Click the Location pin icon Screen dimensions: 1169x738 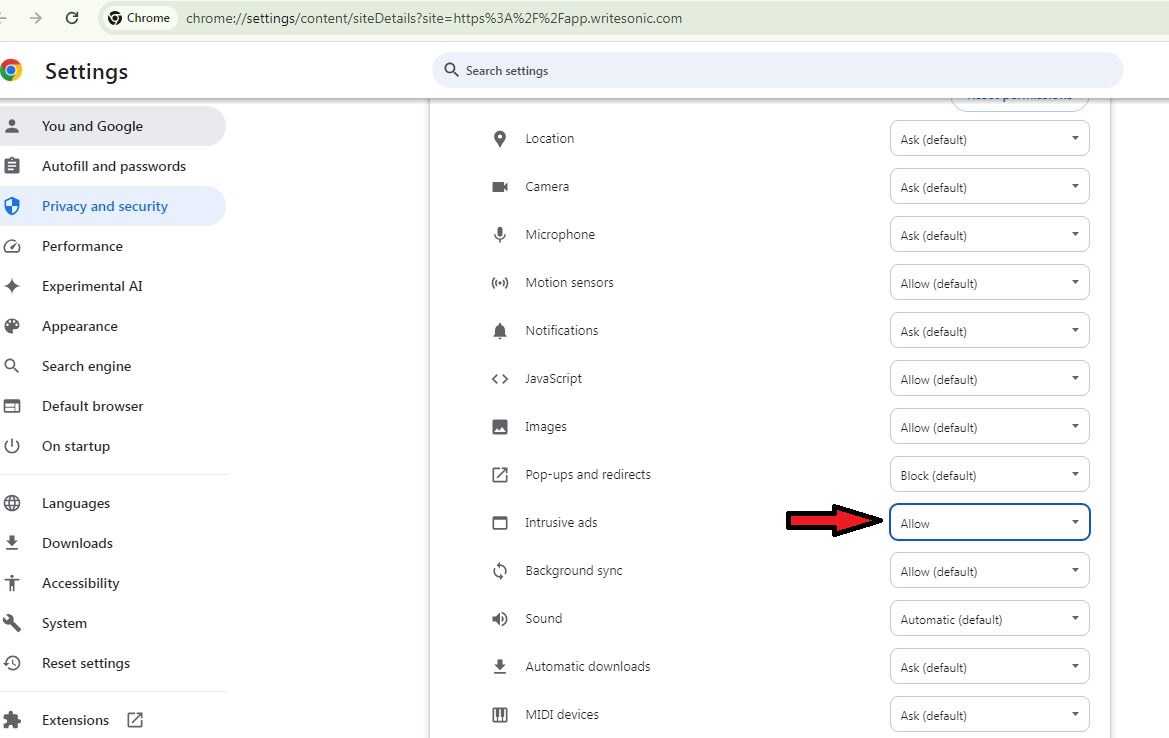(500, 139)
